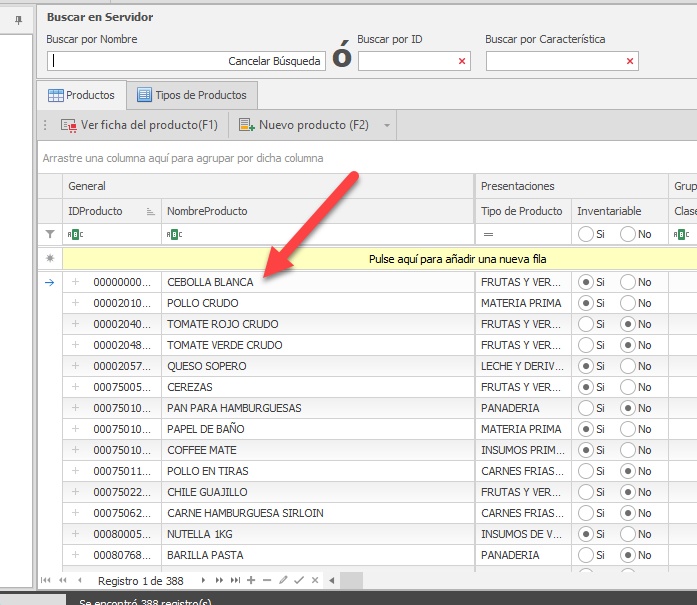Go to last record in navigator
Screen dimensions: 697x605
tap(235, 580)
